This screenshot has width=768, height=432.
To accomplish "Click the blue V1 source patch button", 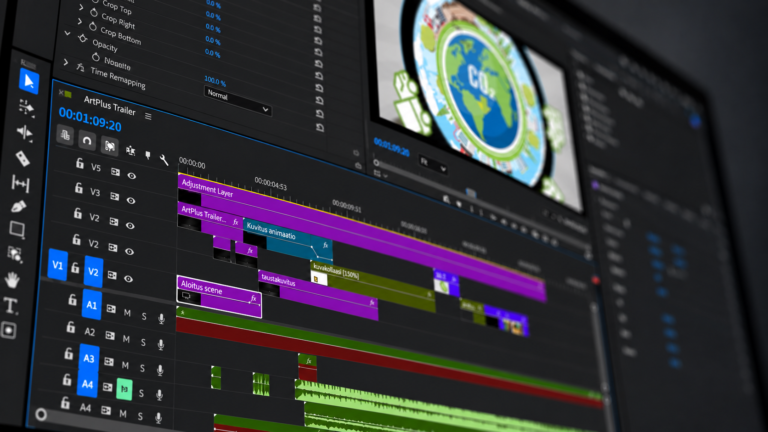I will point(58,265).
